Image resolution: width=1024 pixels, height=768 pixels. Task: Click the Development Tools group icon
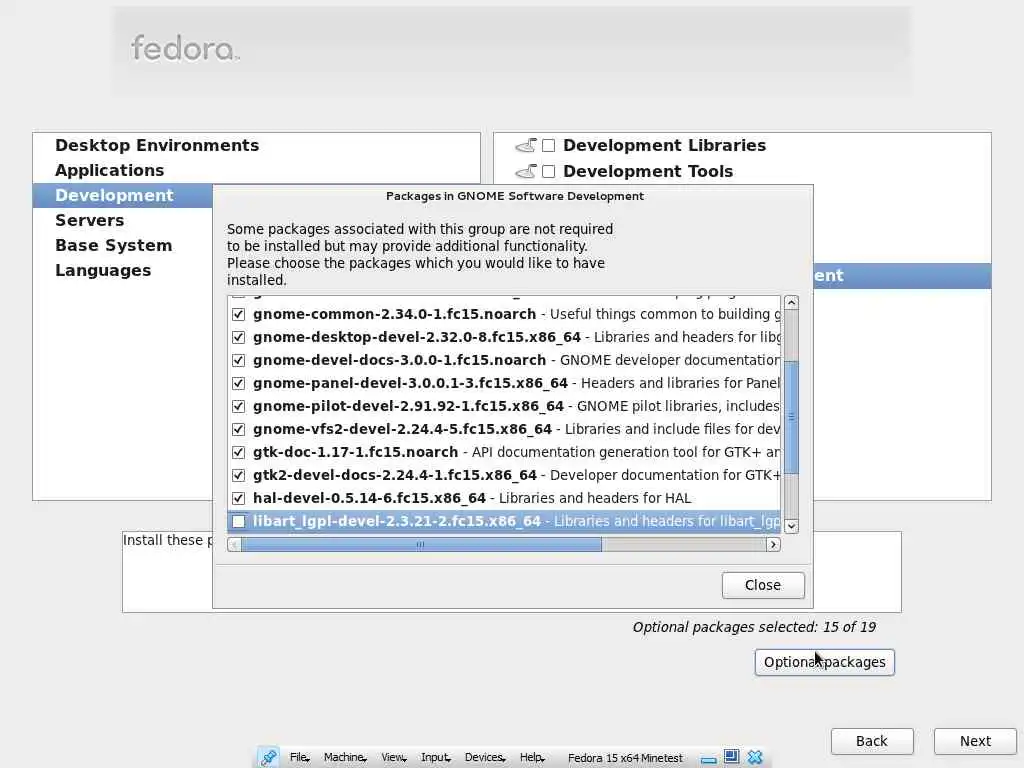[x=526, y=171]
